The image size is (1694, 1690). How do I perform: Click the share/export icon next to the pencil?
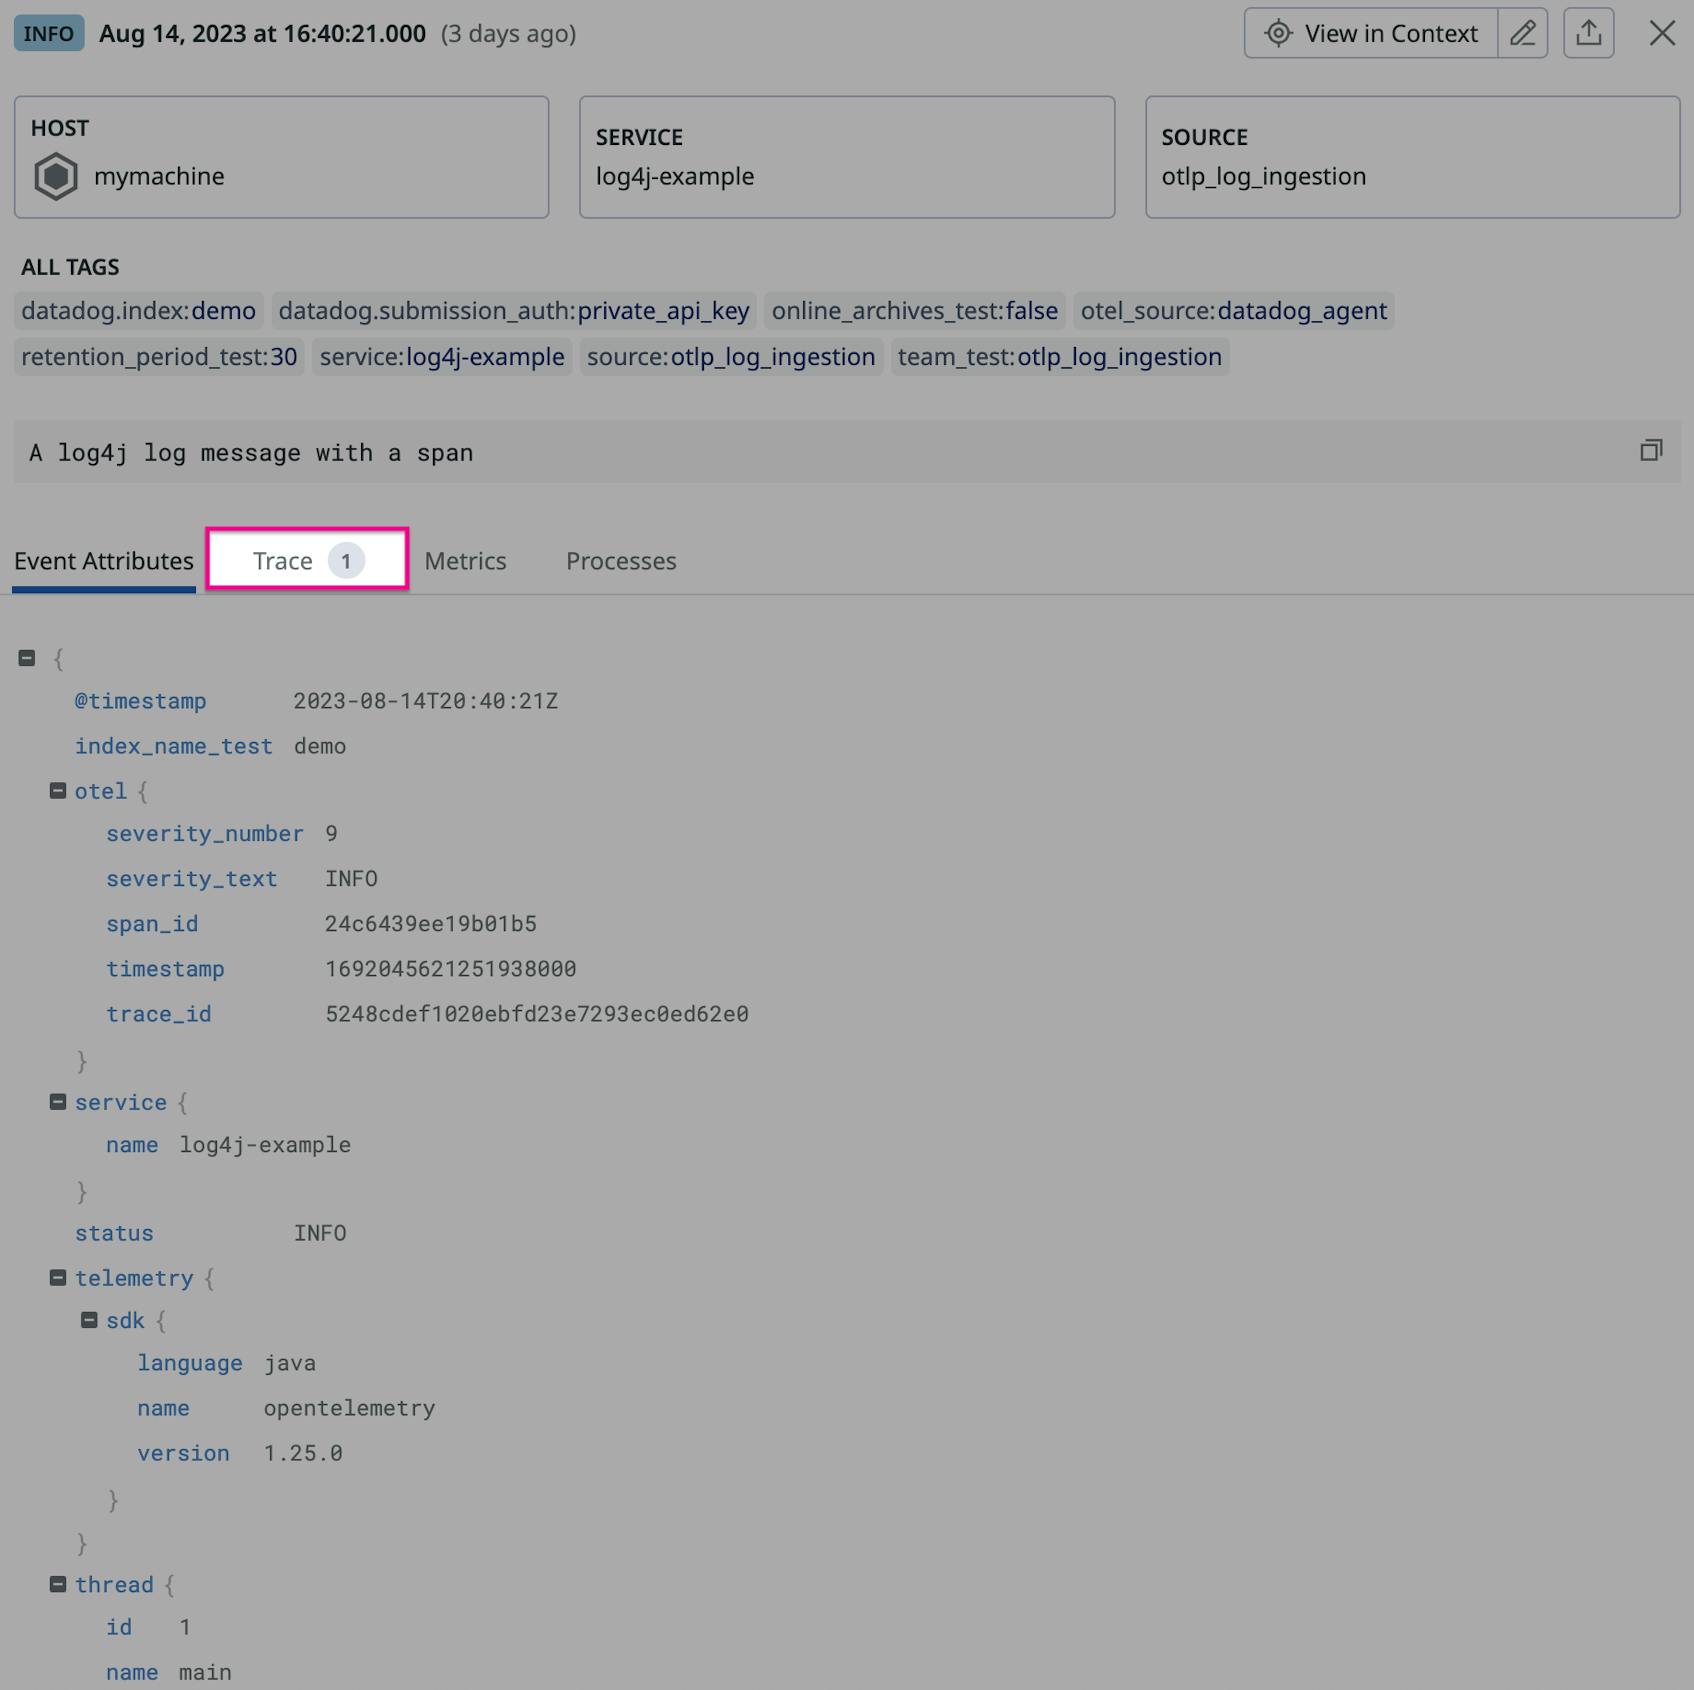click(x=1591, y=32)
